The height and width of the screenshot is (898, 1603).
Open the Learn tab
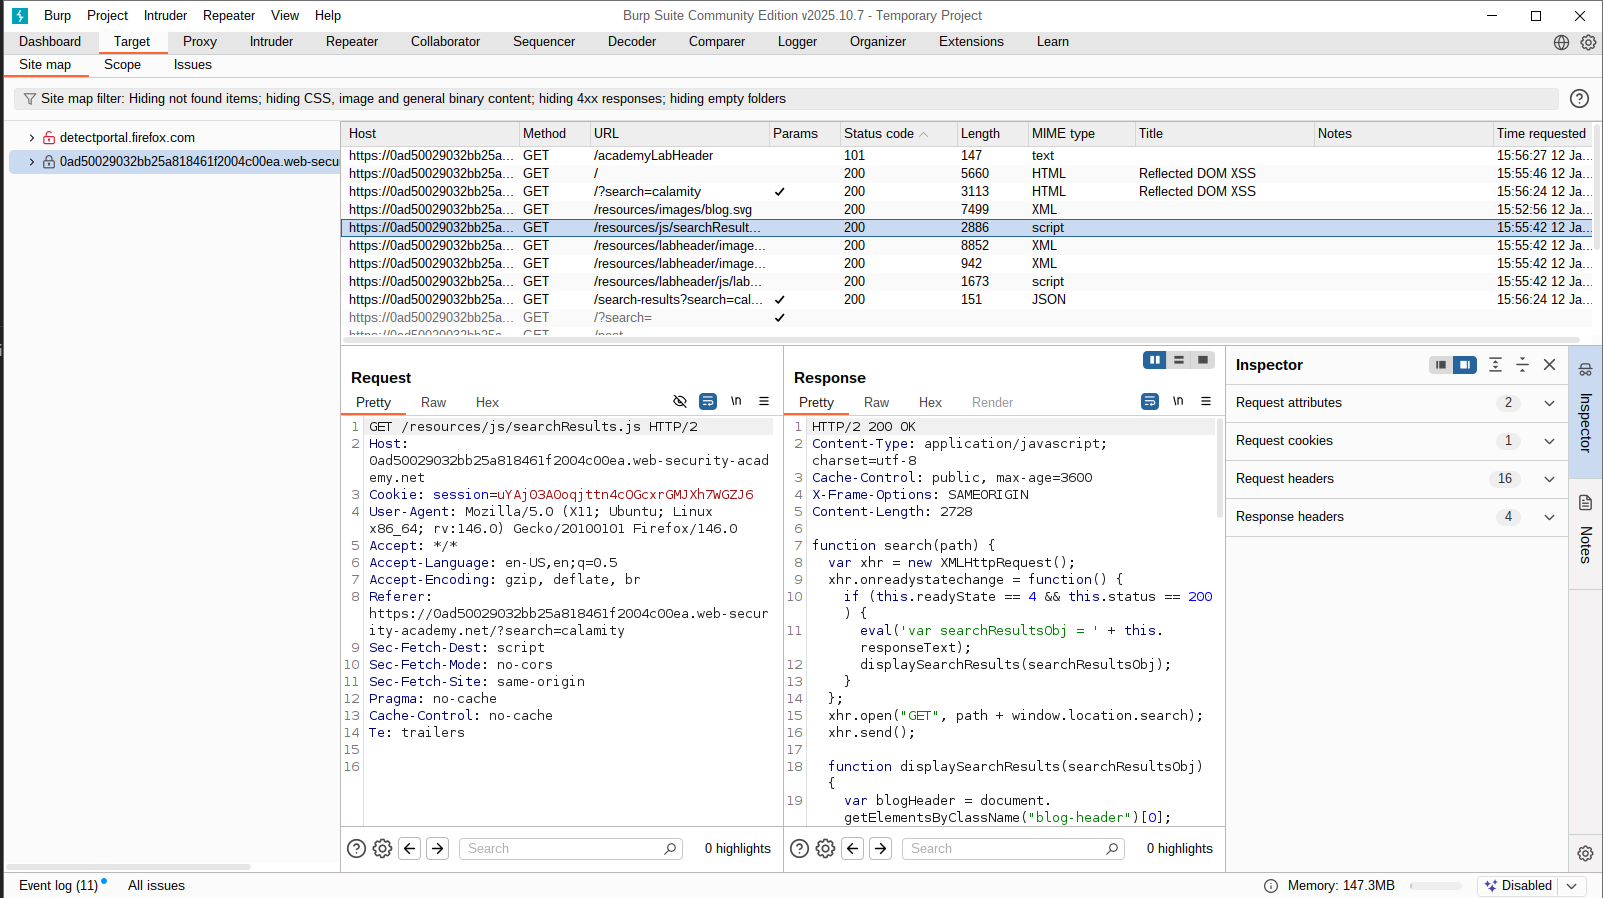(1052, 42)
